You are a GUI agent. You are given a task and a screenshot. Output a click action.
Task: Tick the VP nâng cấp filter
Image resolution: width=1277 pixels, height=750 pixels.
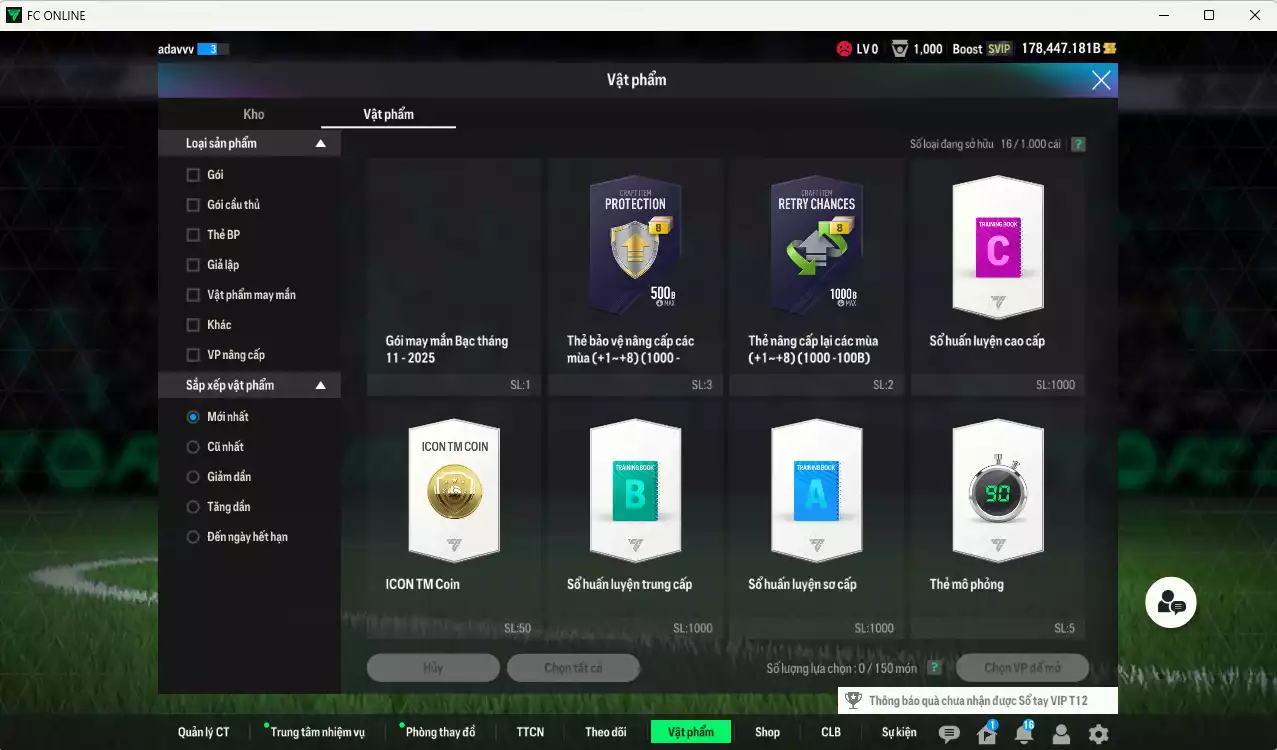click(193, 355)
